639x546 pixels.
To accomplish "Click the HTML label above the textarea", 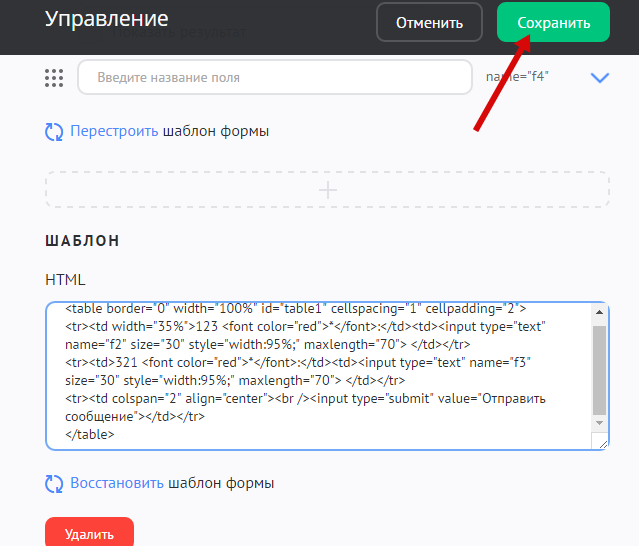I will coord(66,279).
